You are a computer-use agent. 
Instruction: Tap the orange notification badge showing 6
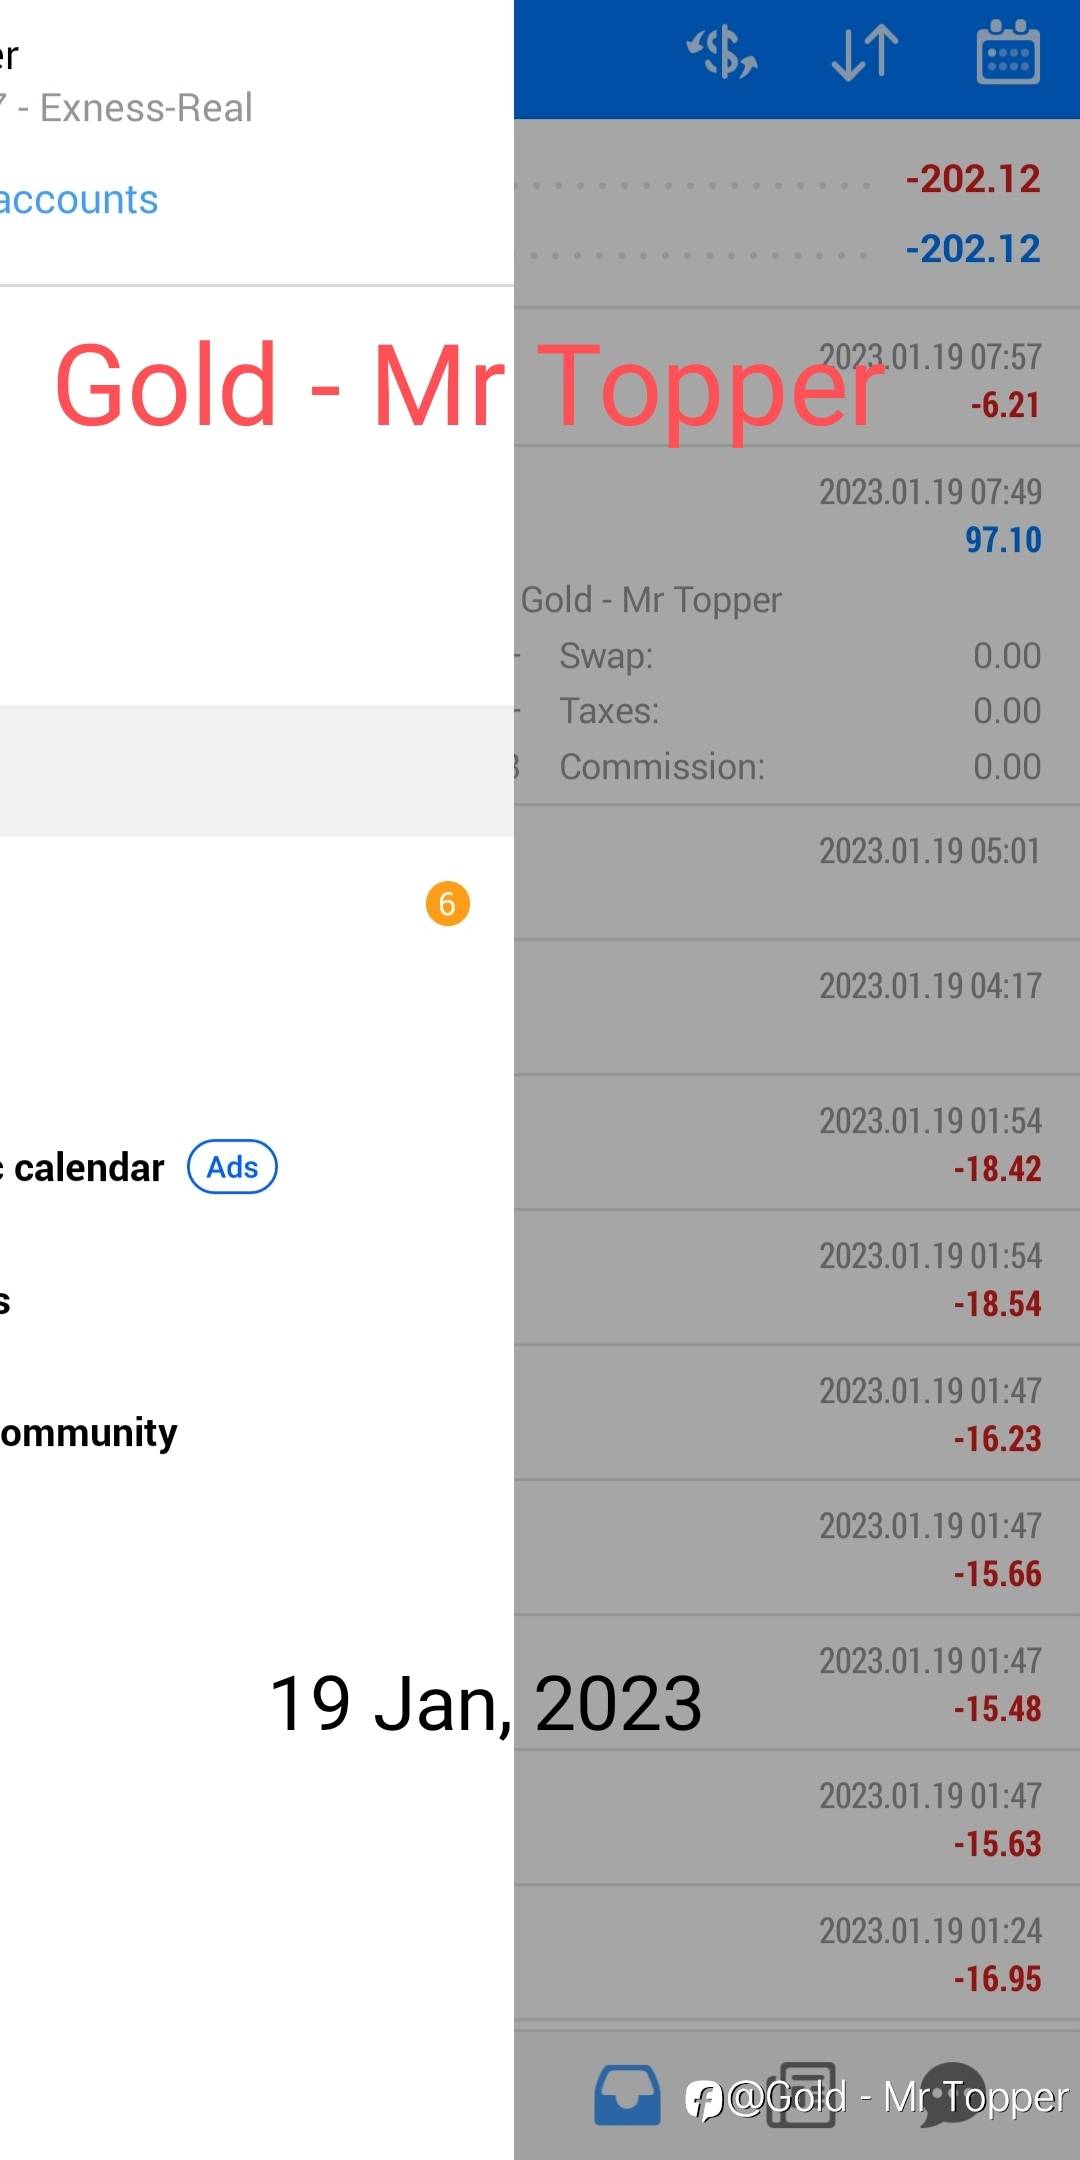(x=447, y=904)
